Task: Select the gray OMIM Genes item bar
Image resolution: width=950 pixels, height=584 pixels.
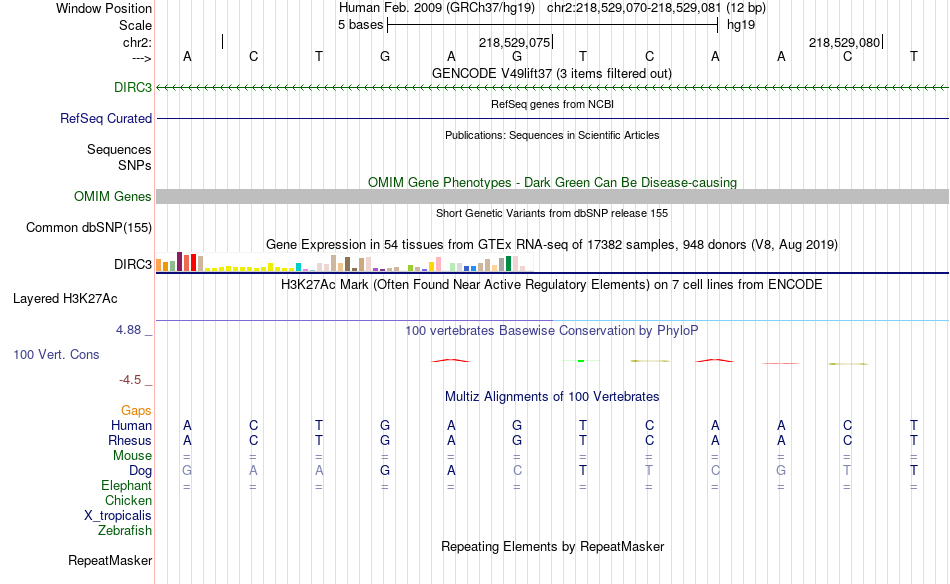Action: 552,196
